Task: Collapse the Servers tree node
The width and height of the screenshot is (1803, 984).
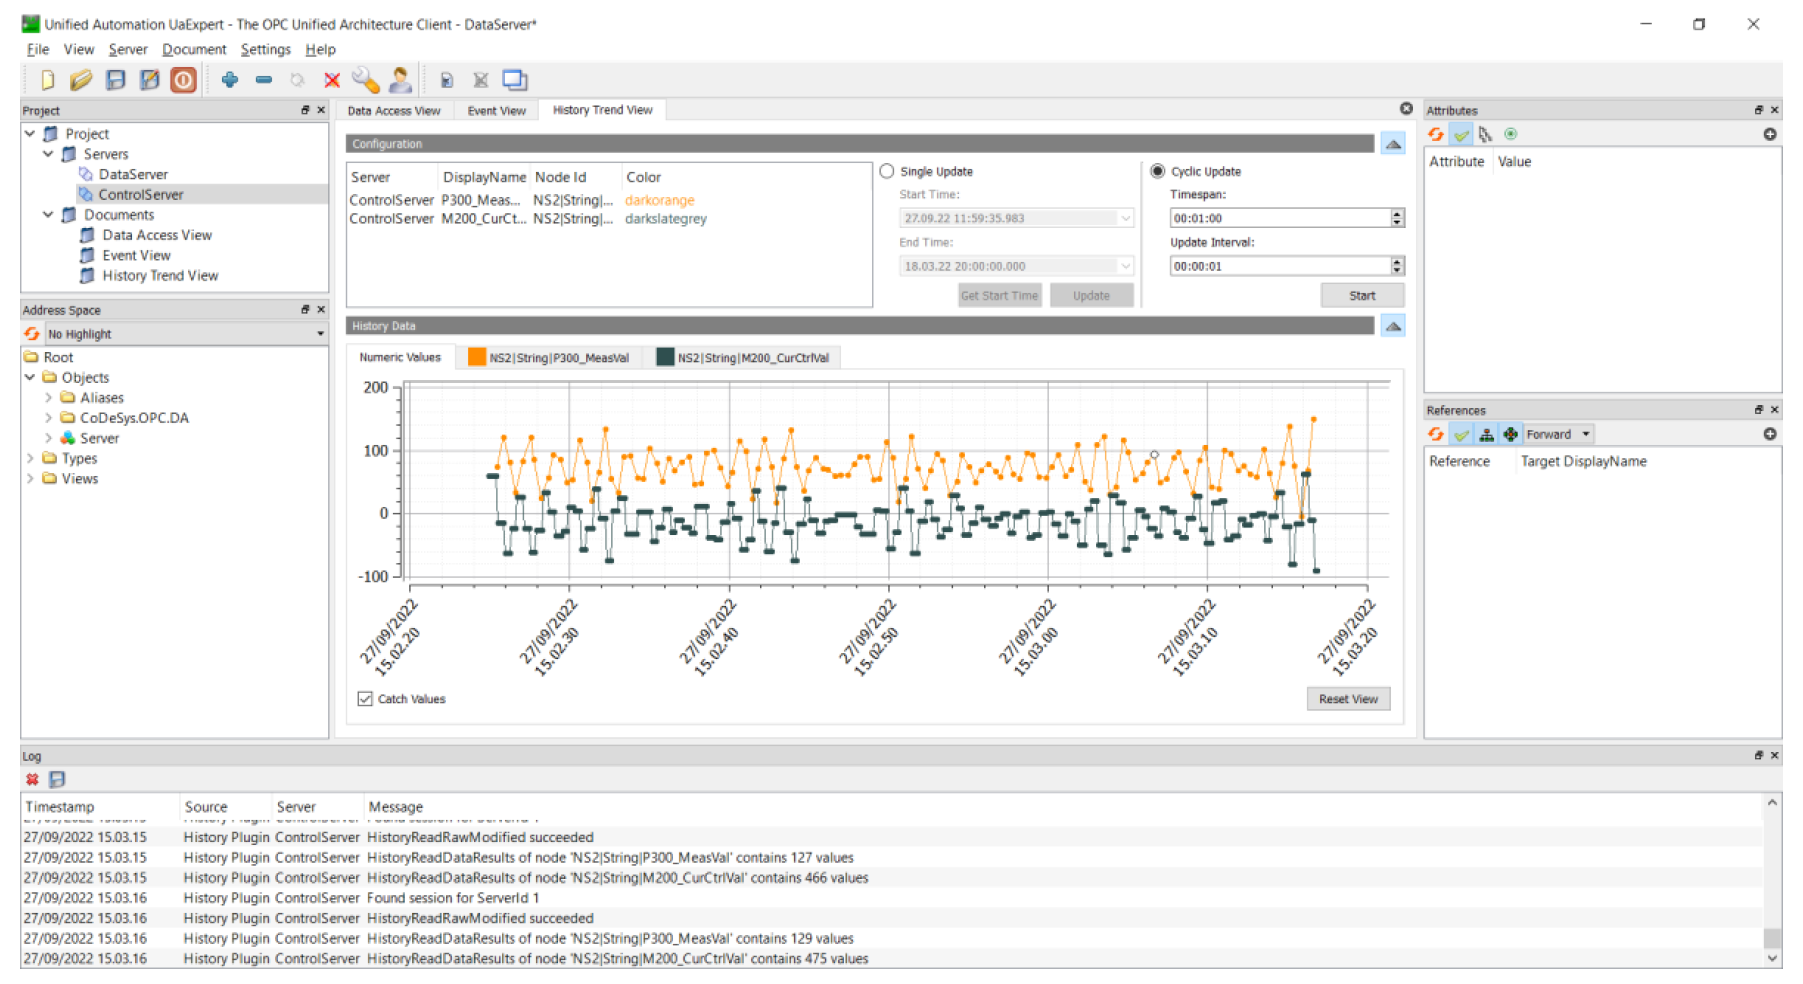Action: [x=48, y=154]
